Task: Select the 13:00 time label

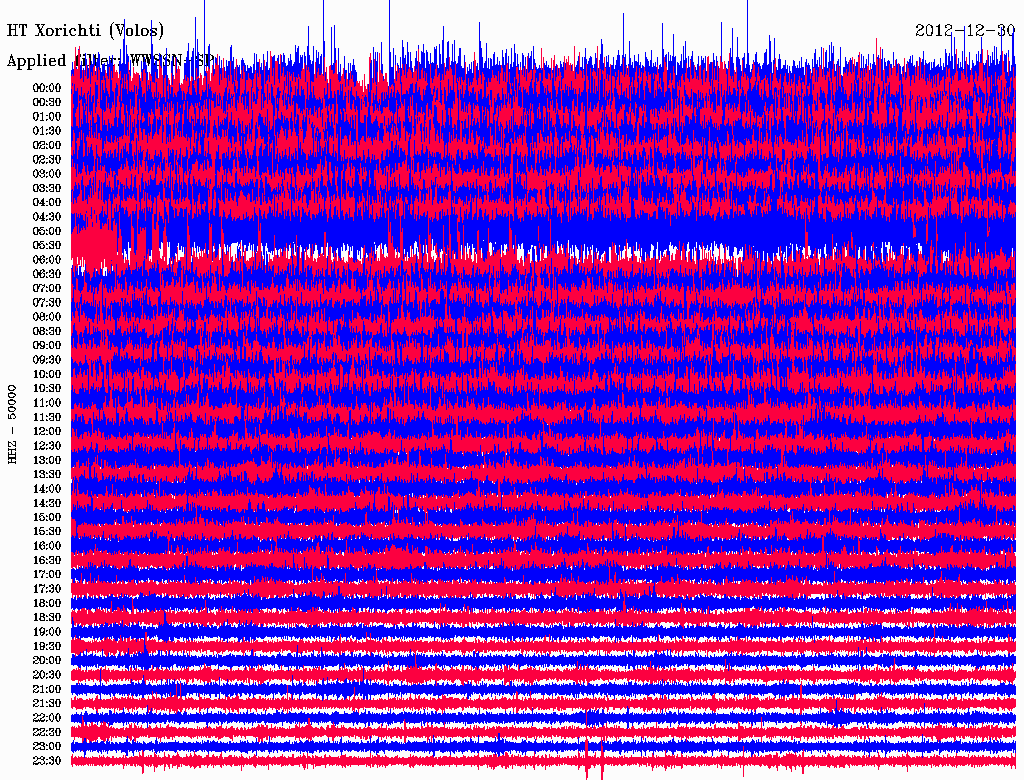Action: click(47, 460)
